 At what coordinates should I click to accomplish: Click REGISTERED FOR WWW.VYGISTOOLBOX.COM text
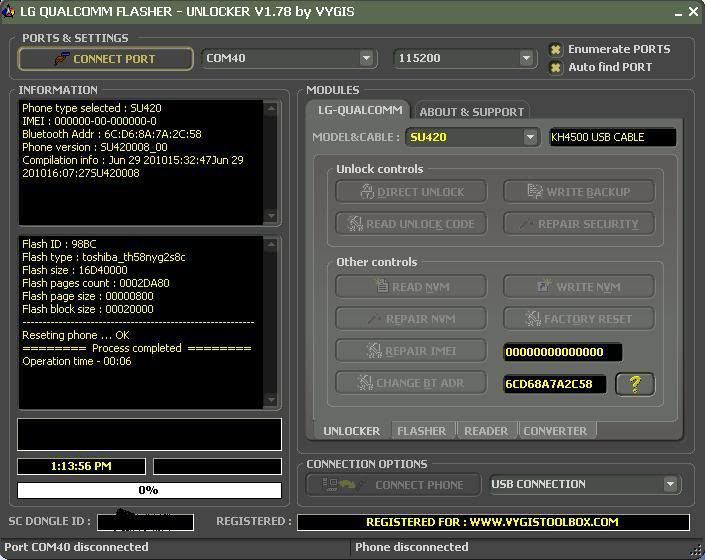(x=492, y=522)
